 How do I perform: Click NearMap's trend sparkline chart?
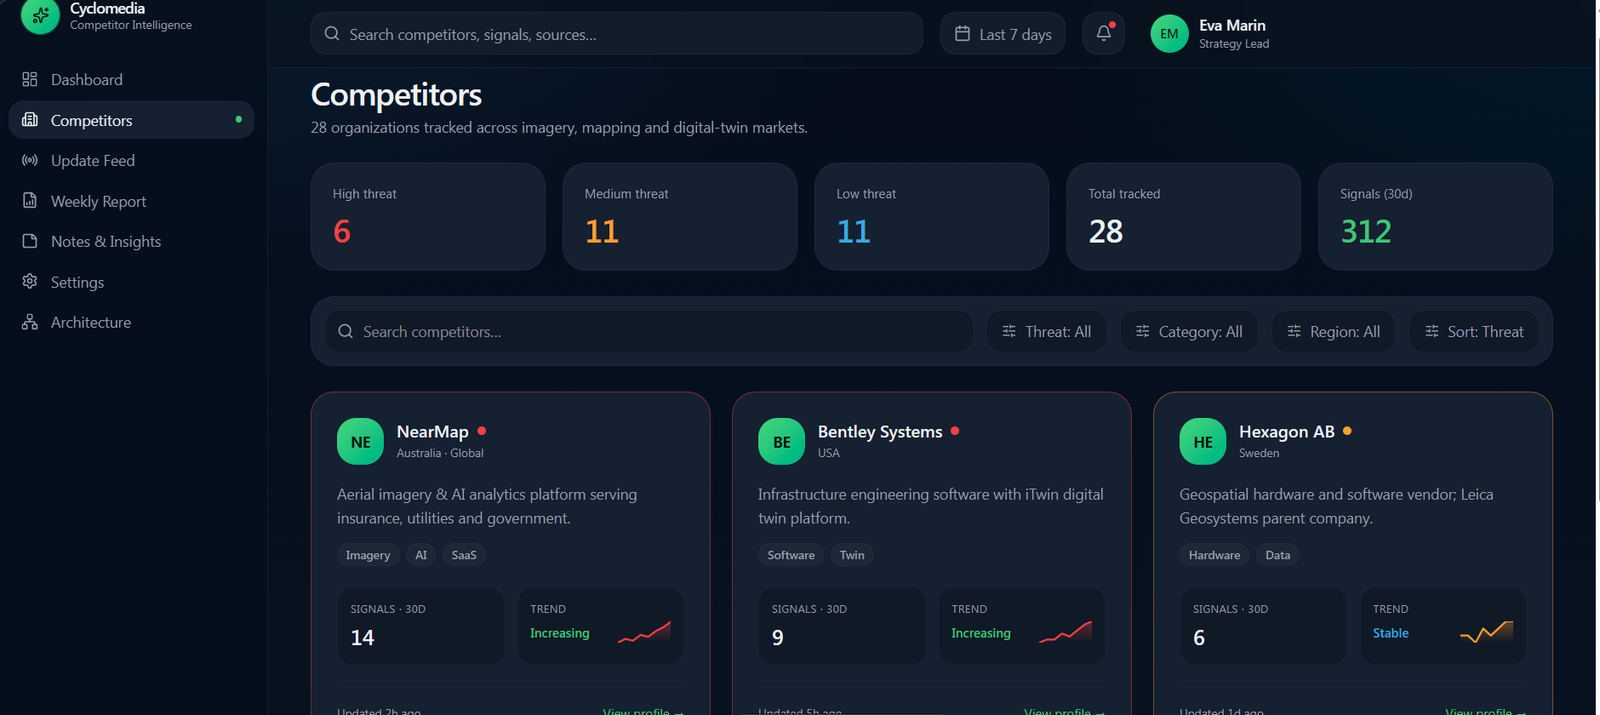coord(644,632)
